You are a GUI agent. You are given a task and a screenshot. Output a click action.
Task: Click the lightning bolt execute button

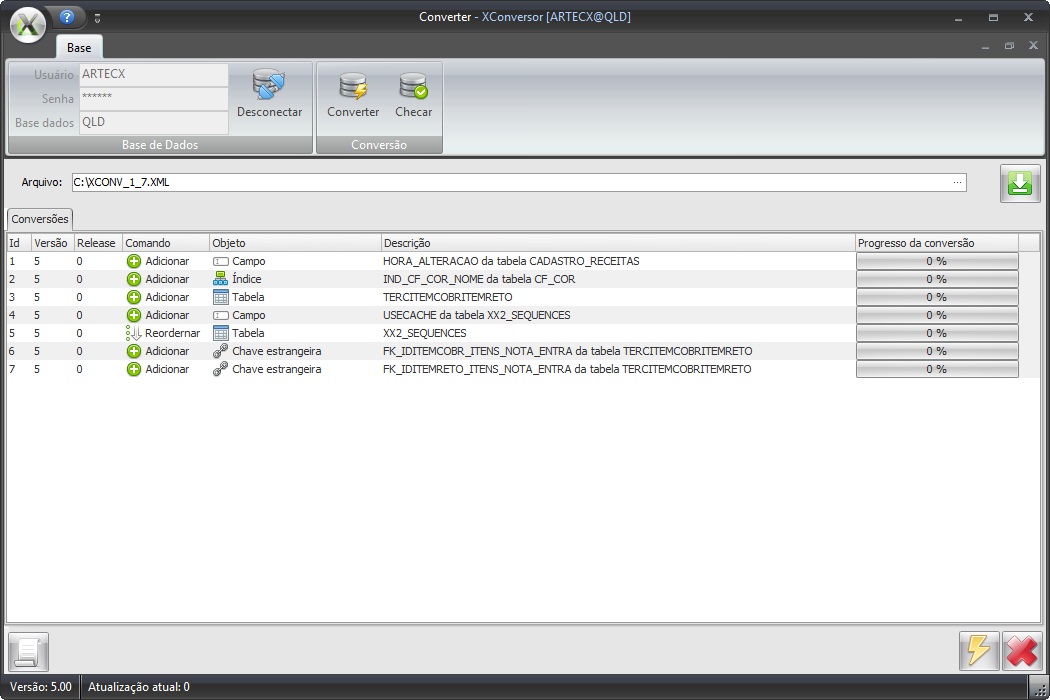point(978,650)
